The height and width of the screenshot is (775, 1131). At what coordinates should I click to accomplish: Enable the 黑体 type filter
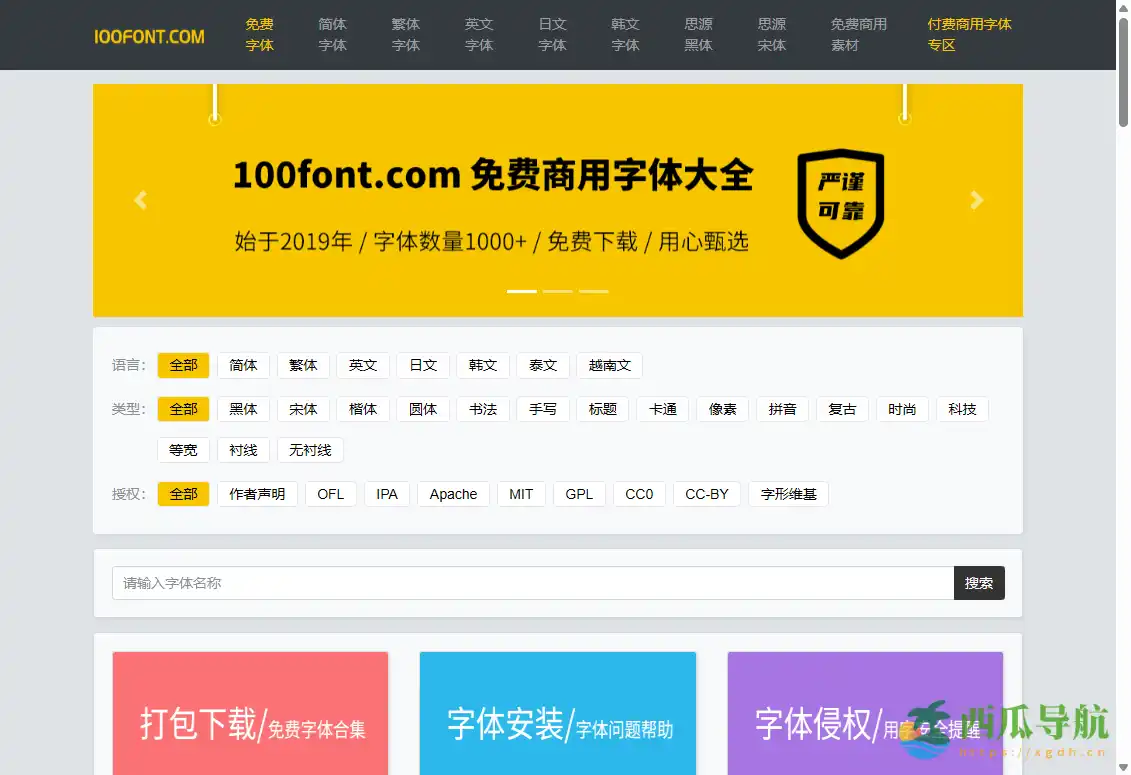pos(243,409)
